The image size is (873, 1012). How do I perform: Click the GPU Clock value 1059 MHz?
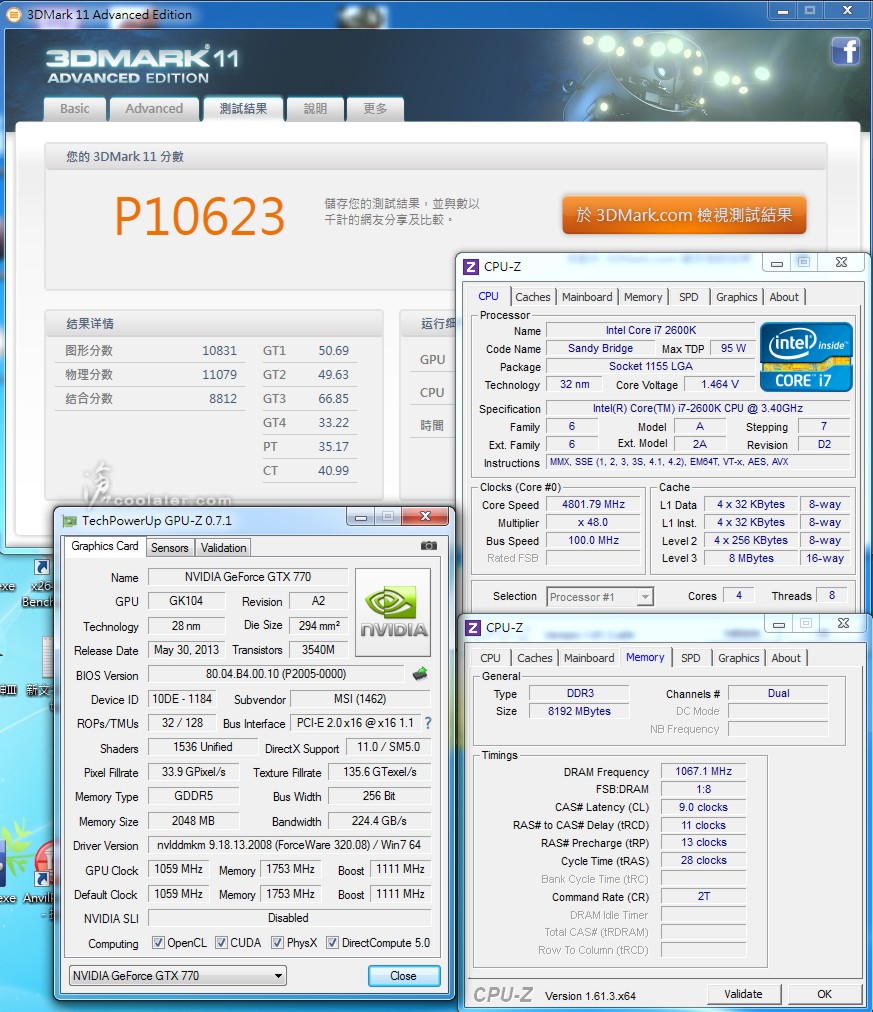[x=178, y=869]
